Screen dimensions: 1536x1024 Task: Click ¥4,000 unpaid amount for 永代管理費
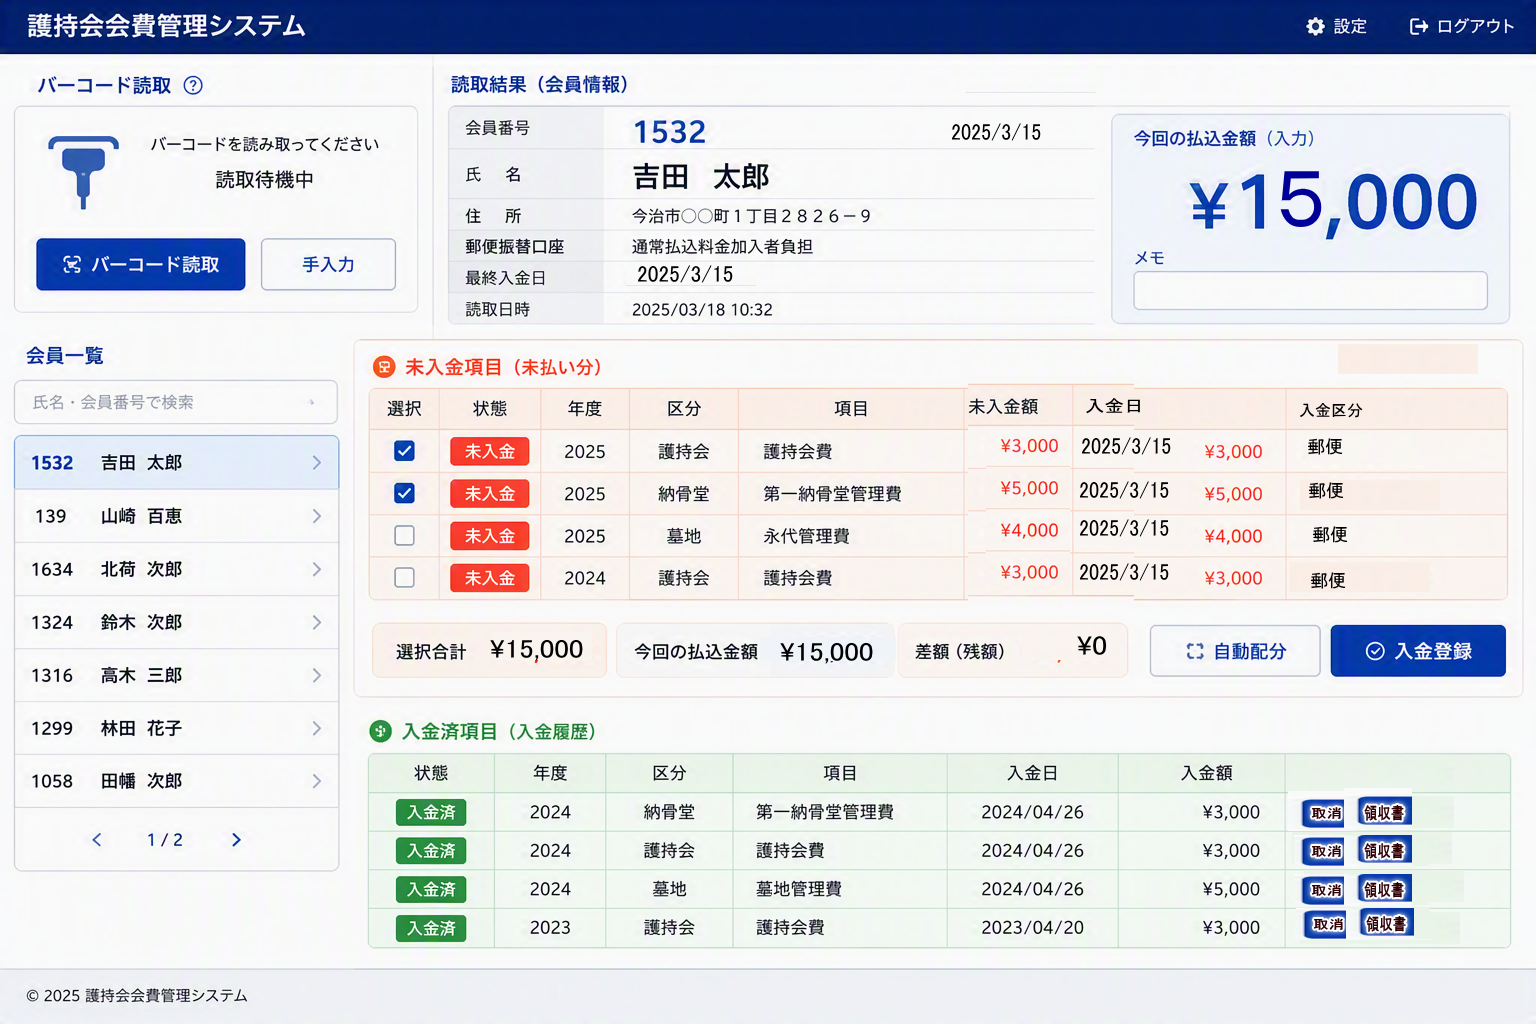(1029, 530)
